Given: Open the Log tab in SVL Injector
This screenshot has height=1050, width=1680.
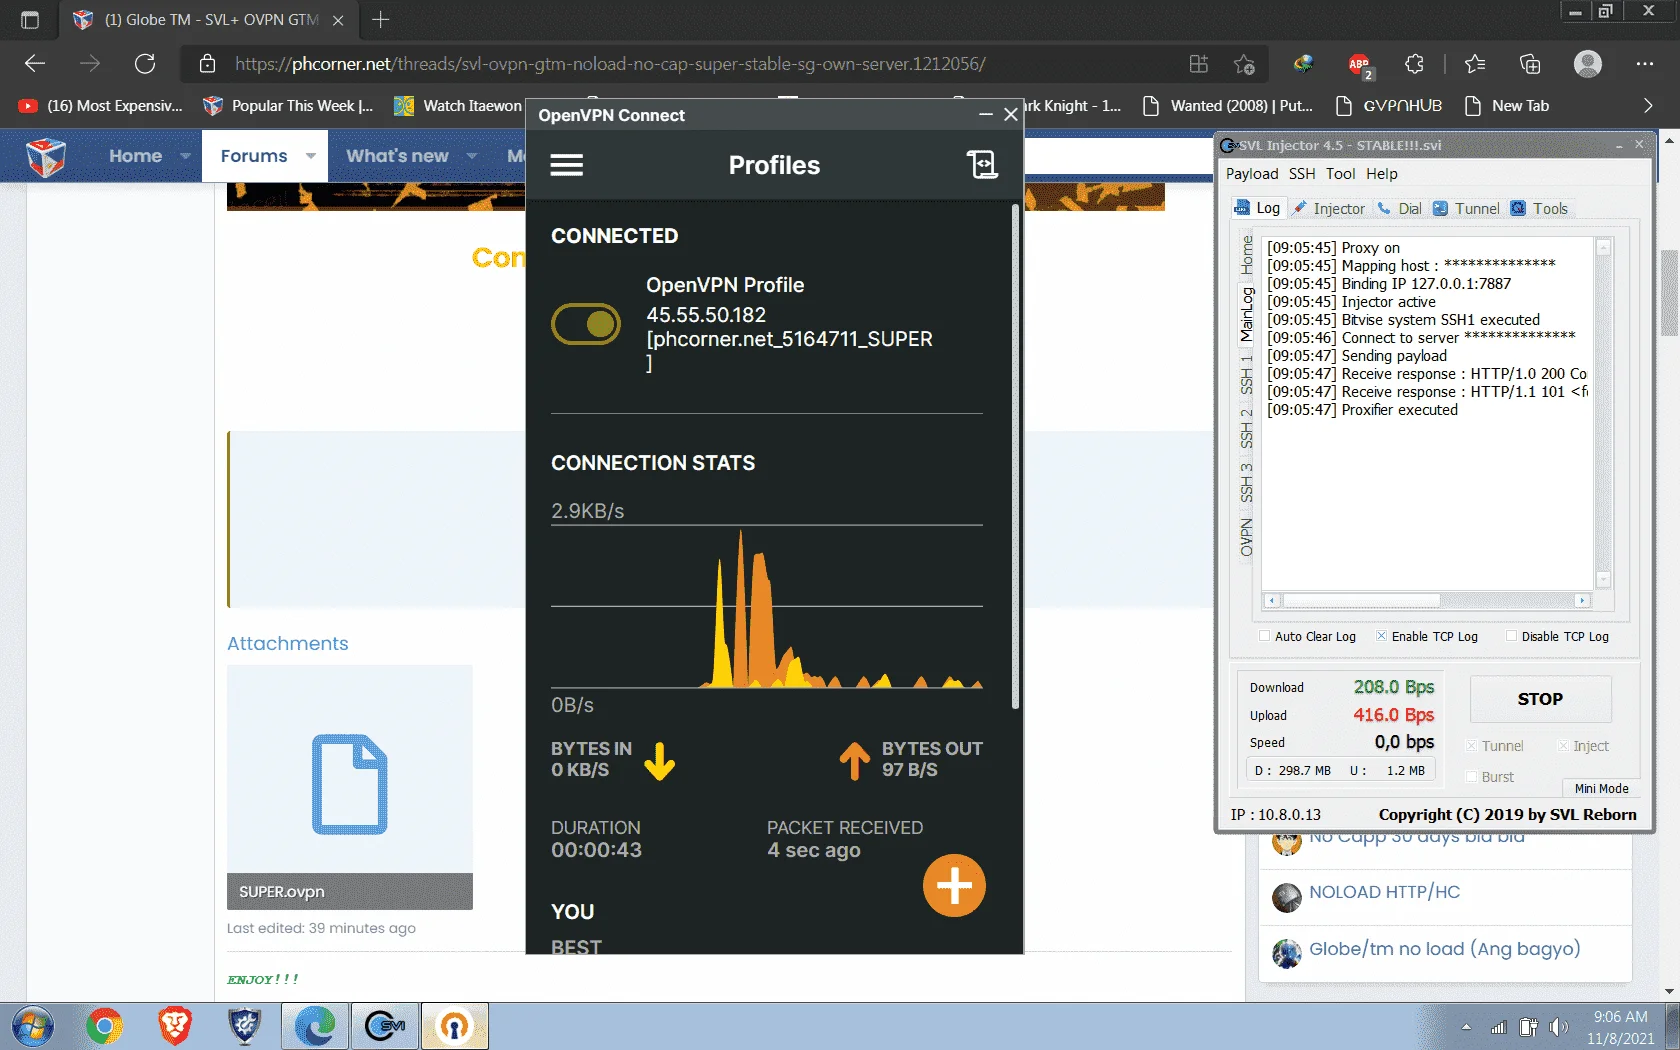Looking at the screenshot, I should tap(1257, 208).
